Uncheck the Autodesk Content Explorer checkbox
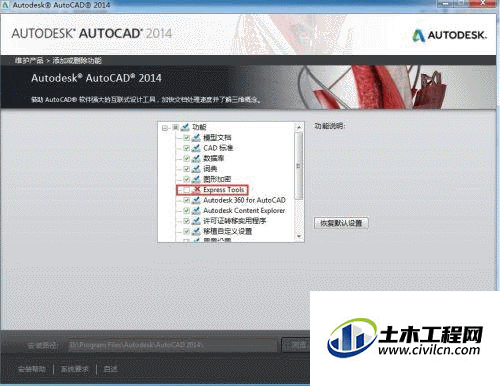 point(187,211)
